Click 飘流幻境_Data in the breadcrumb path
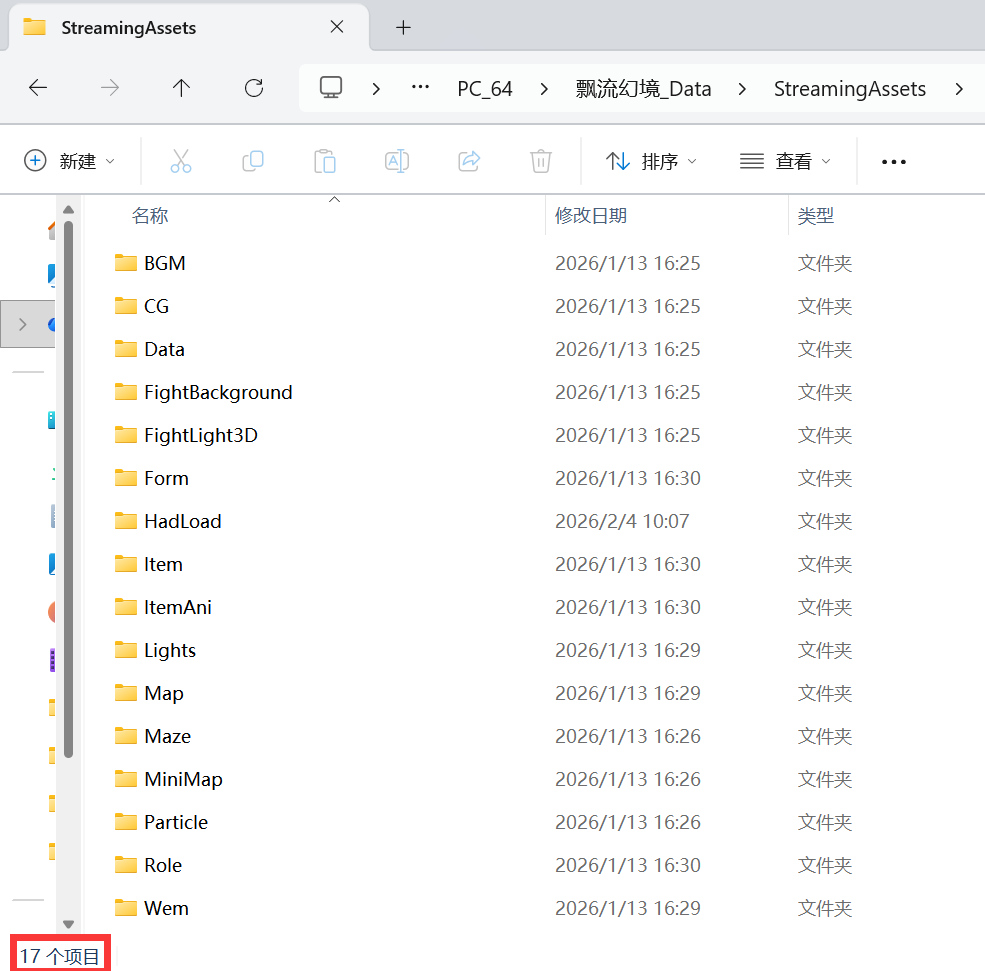 tap(643, 89)
